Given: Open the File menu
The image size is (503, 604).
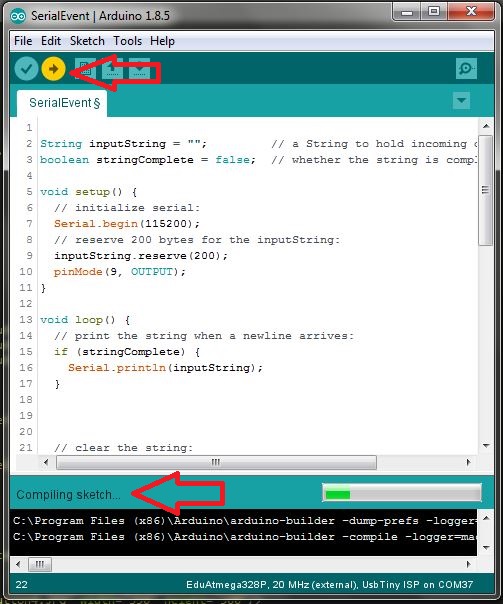Looking at the screenshot, I should pos(23,41).
